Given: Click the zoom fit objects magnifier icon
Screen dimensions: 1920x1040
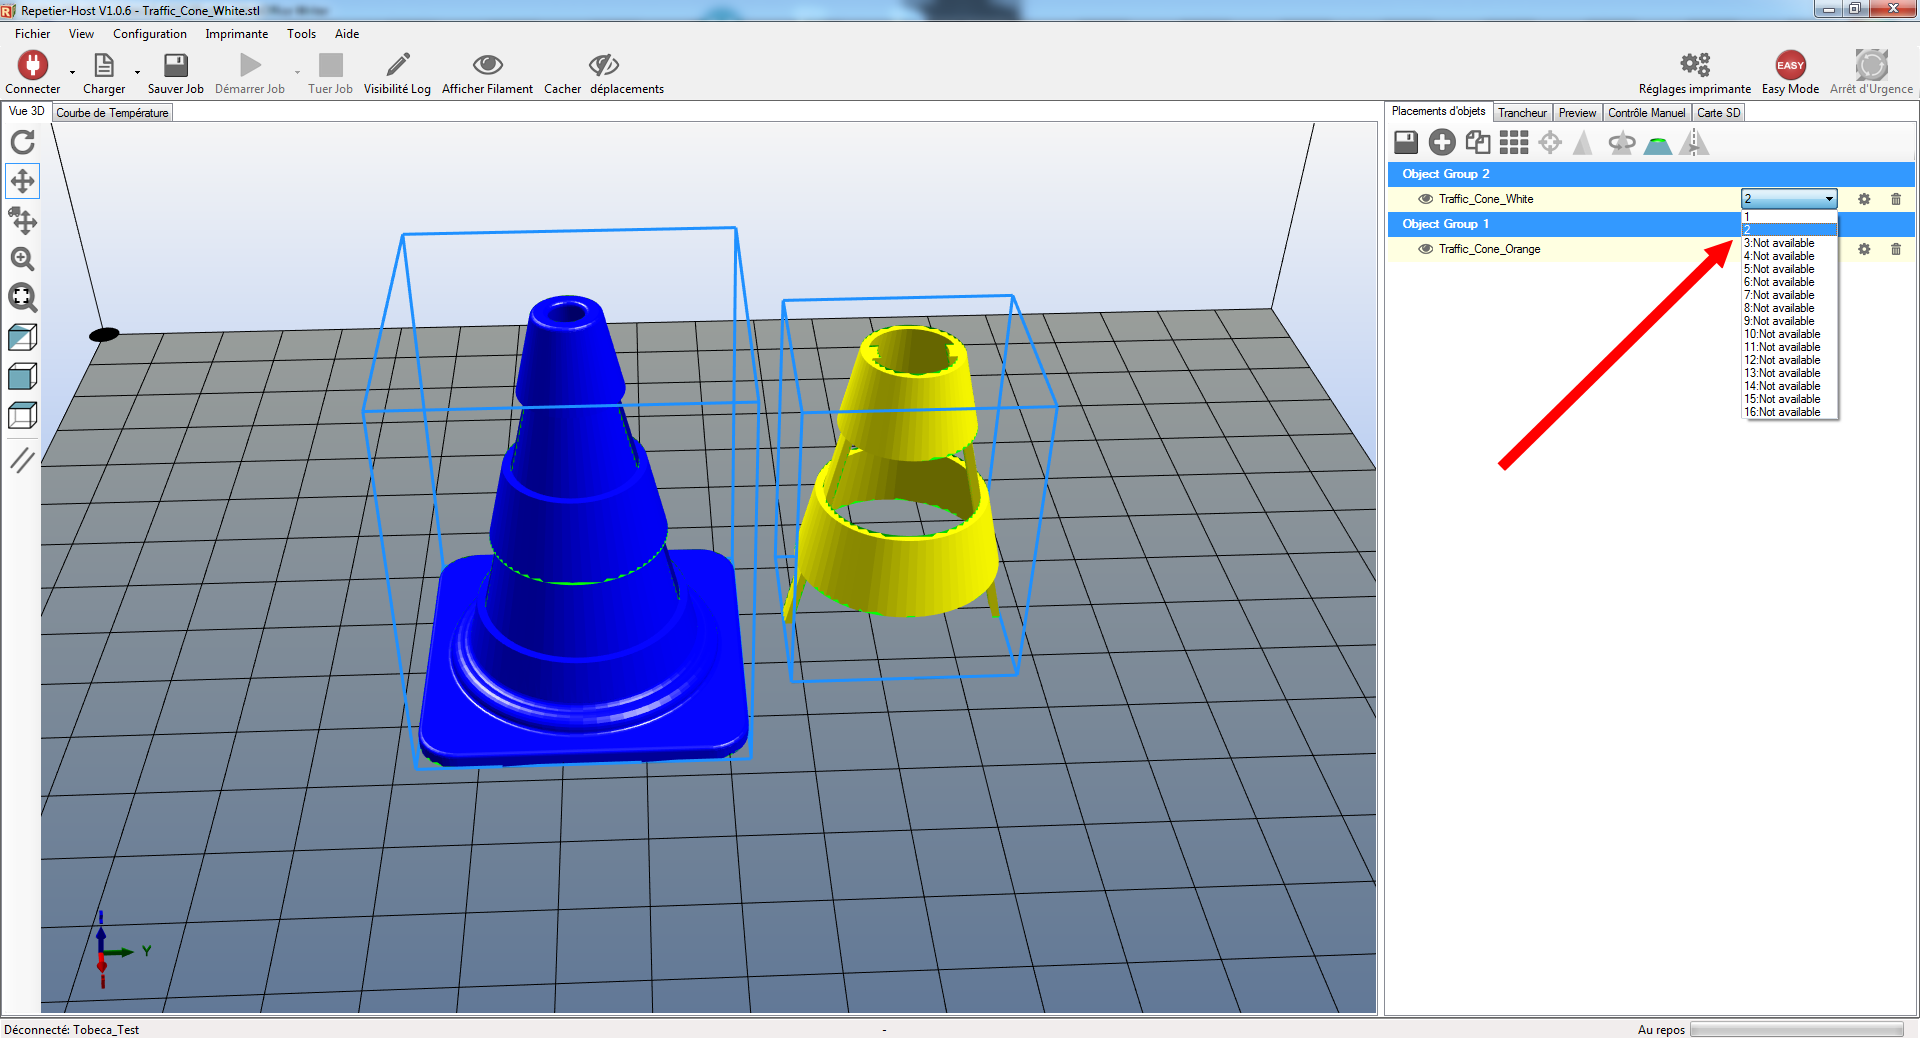Looking at the screenshot, I should [22, 298].
